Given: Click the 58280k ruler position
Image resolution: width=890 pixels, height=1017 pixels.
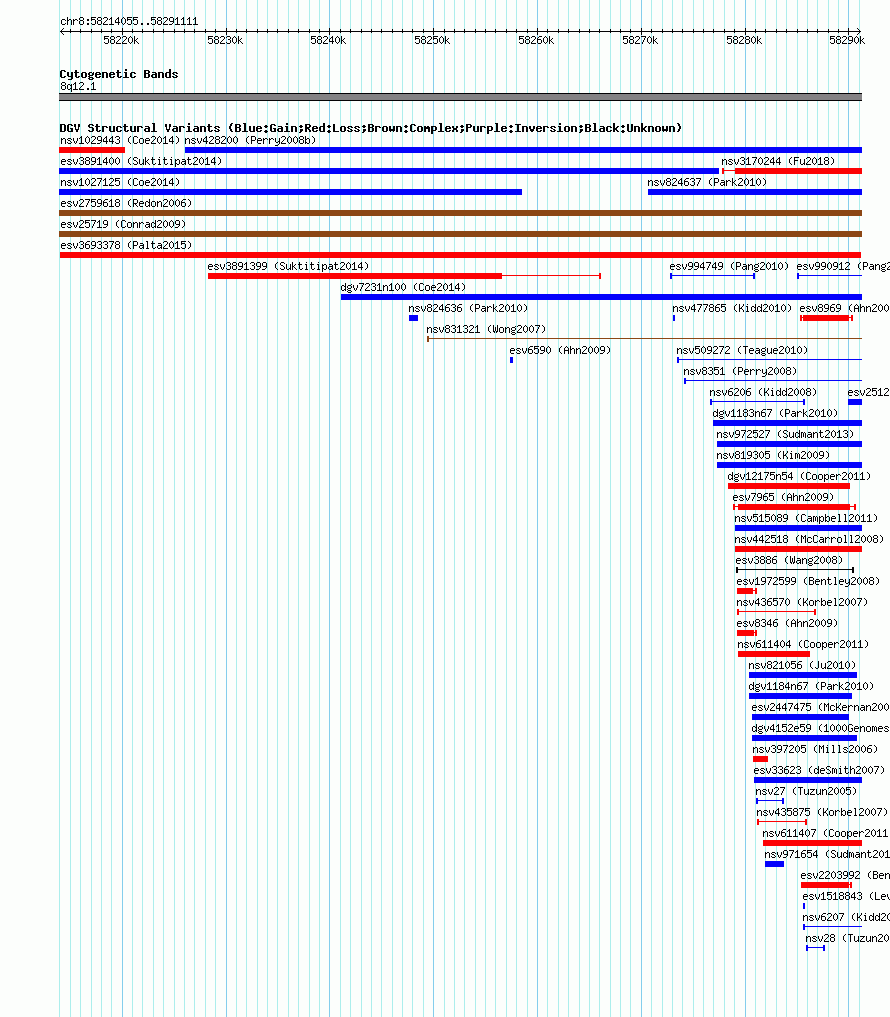Looking at the screenshot, I should (744, 40).
